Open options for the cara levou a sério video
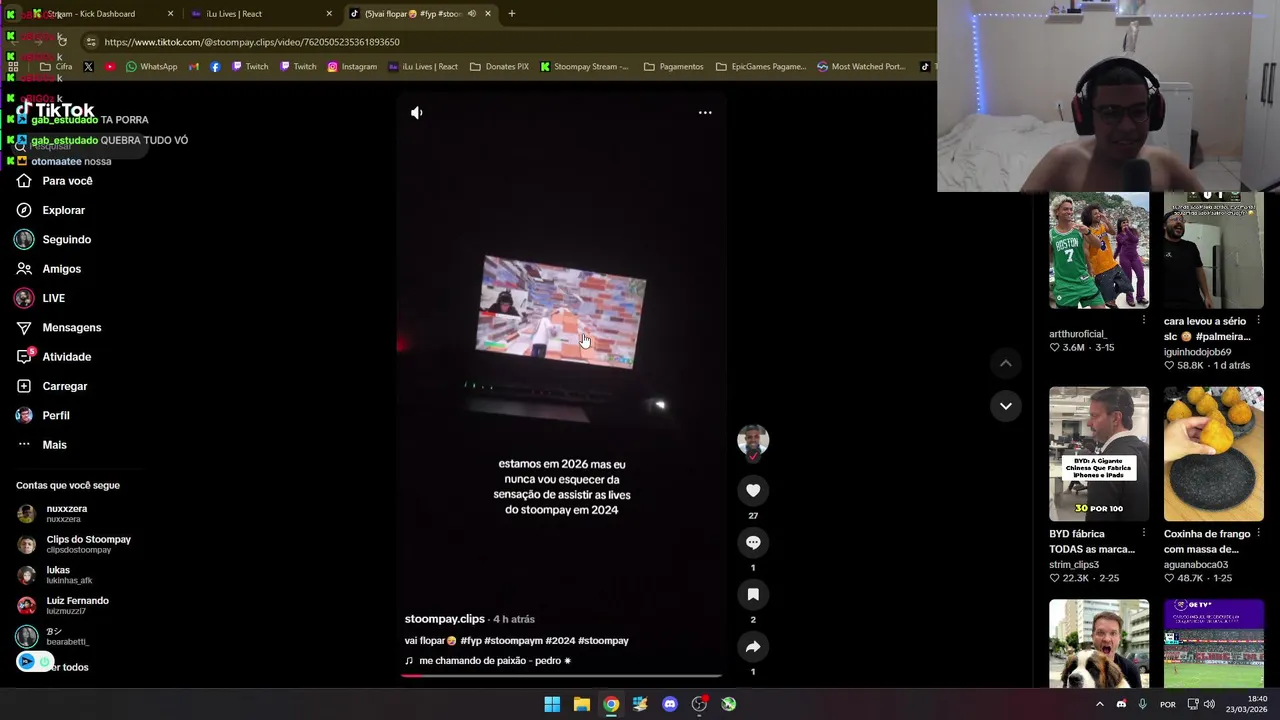 click(1258, 321)
